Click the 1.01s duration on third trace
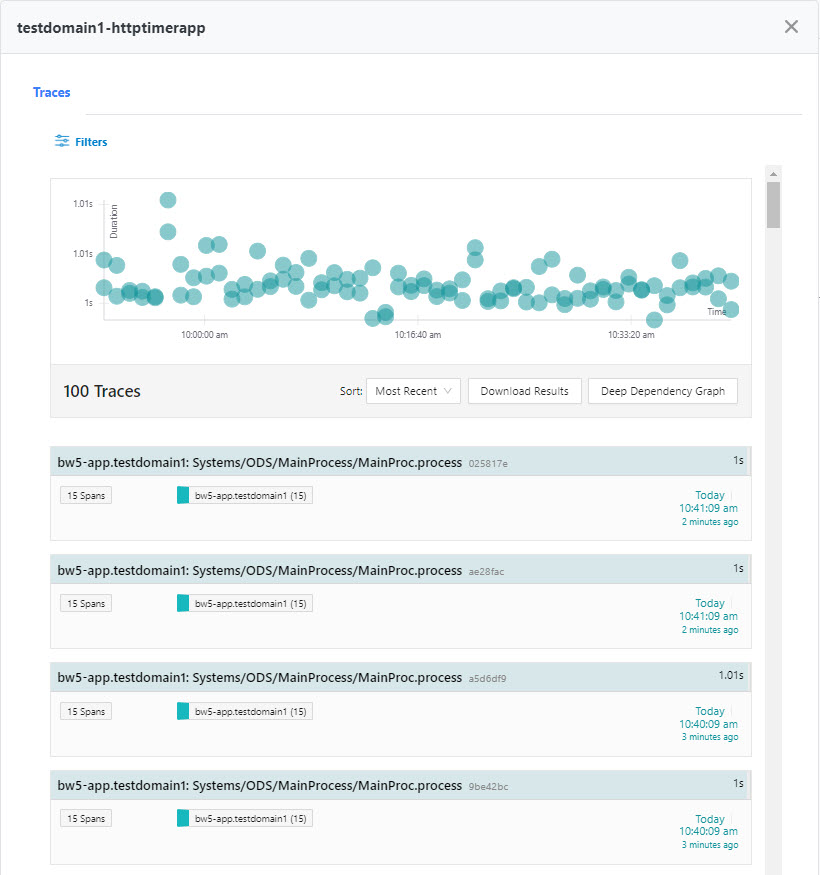The image size is (820, 875). click(x=731, y=675)
